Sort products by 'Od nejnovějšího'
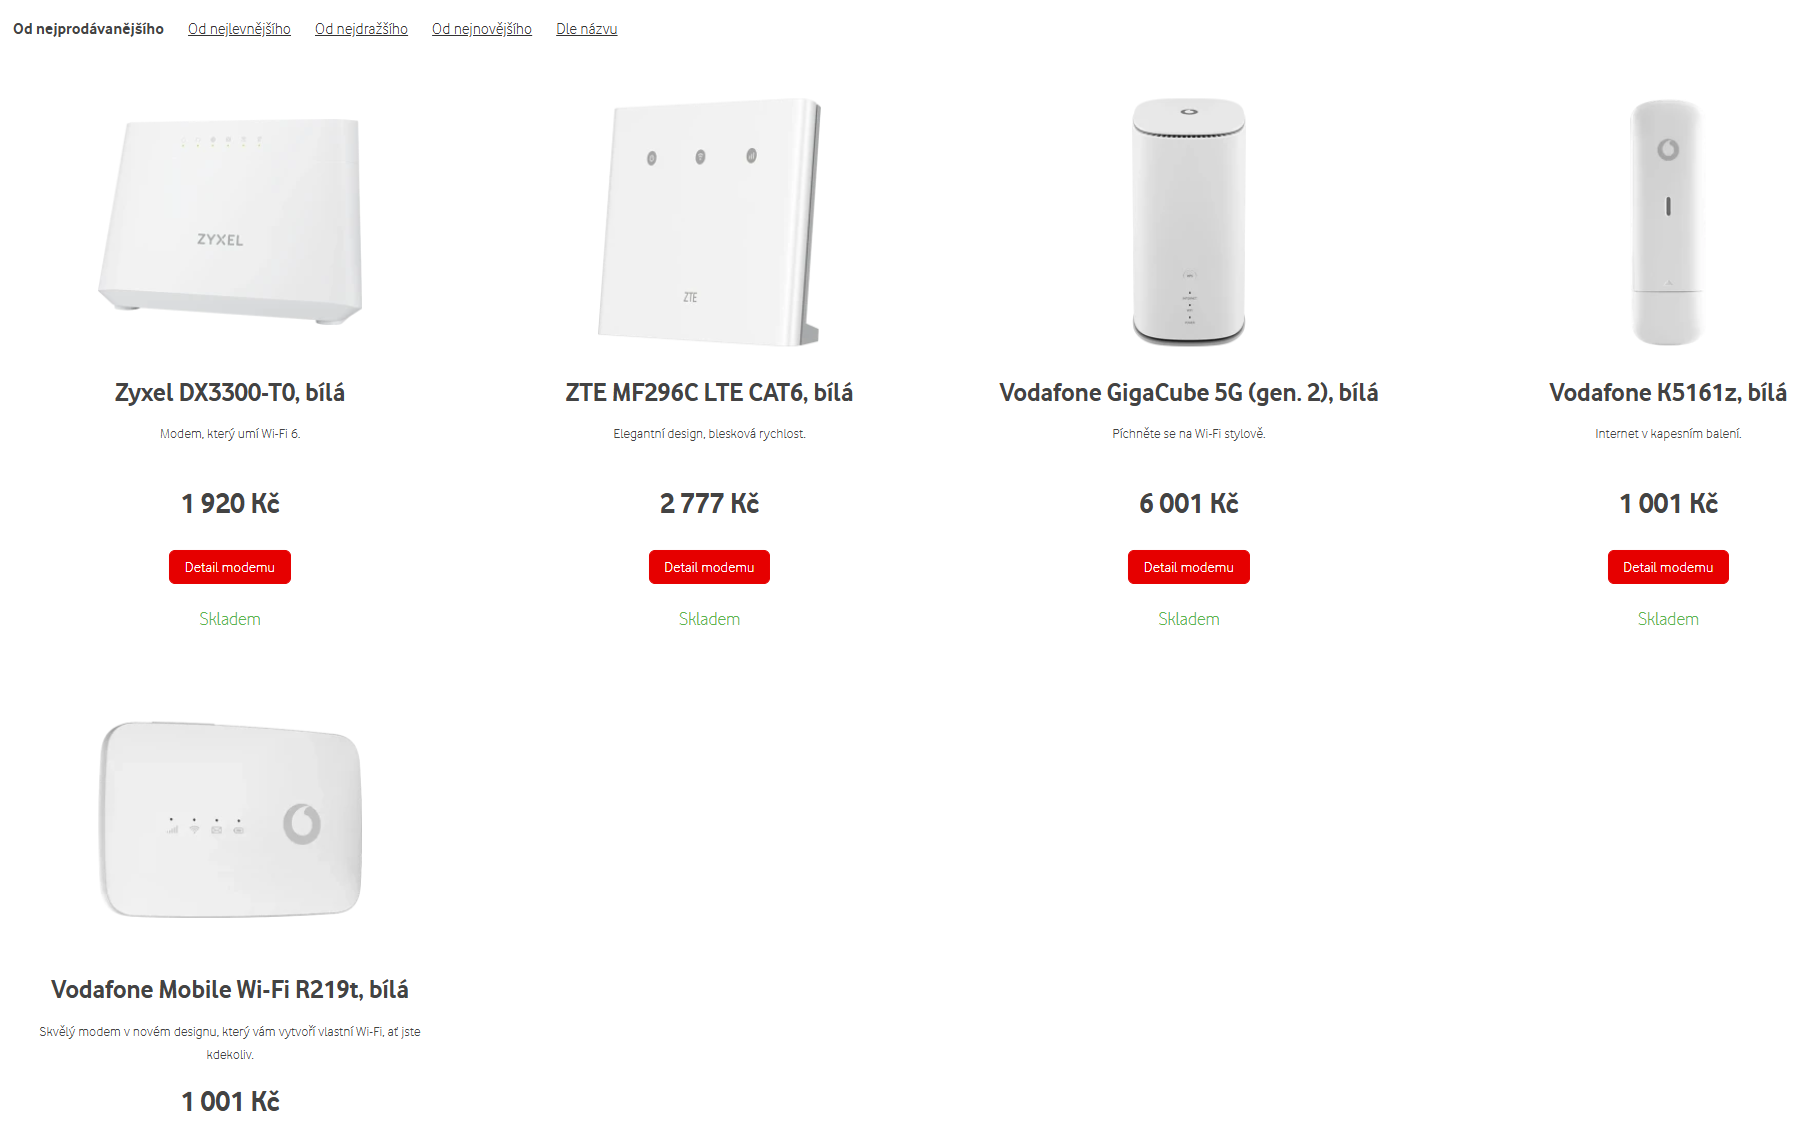The height and width of the screenshot is (1124, 1806). click(482, 29)
